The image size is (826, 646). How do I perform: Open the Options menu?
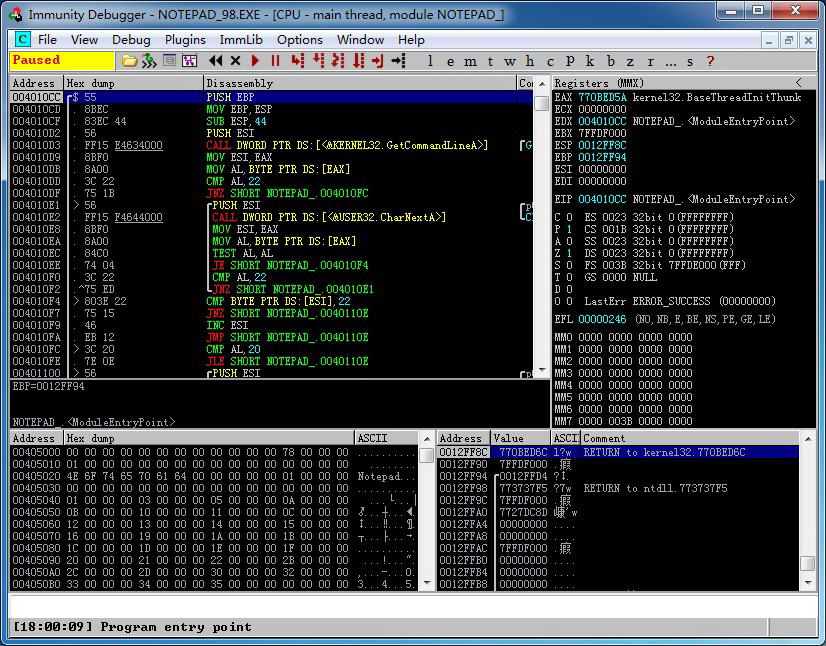click(x=299, y=40)
